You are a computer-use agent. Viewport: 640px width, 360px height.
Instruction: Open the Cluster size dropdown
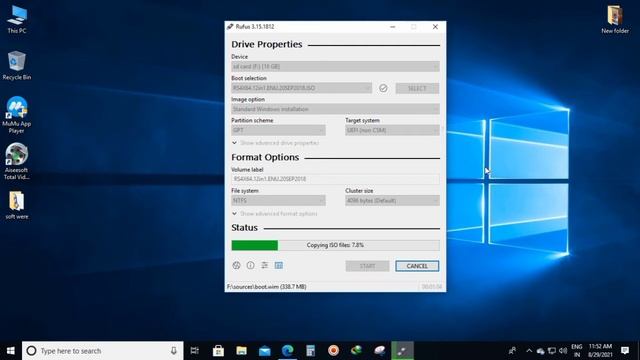392,200
